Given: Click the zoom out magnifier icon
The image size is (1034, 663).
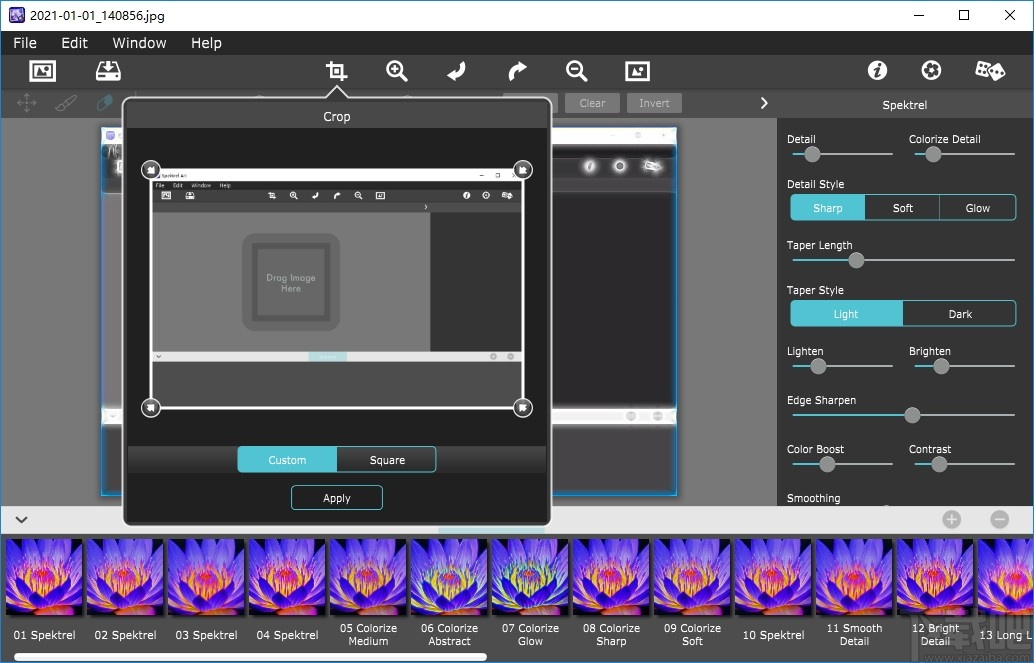Looking at the screenshot, I should pos(576,71).
